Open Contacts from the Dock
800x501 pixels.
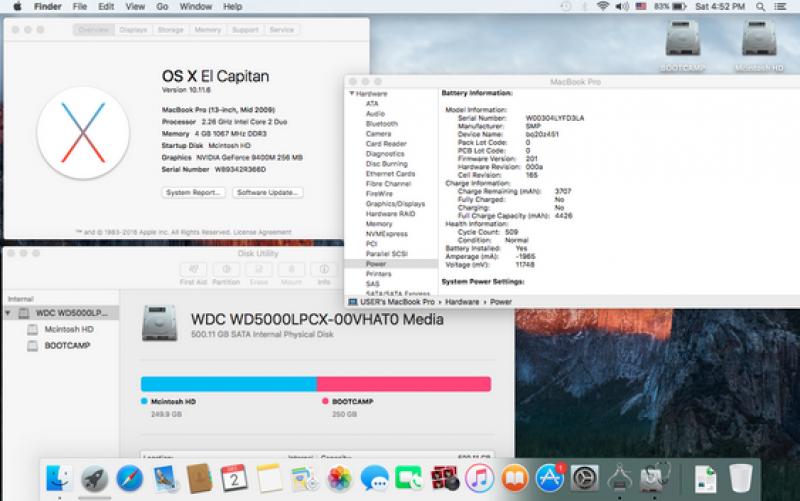pos(199,479)
